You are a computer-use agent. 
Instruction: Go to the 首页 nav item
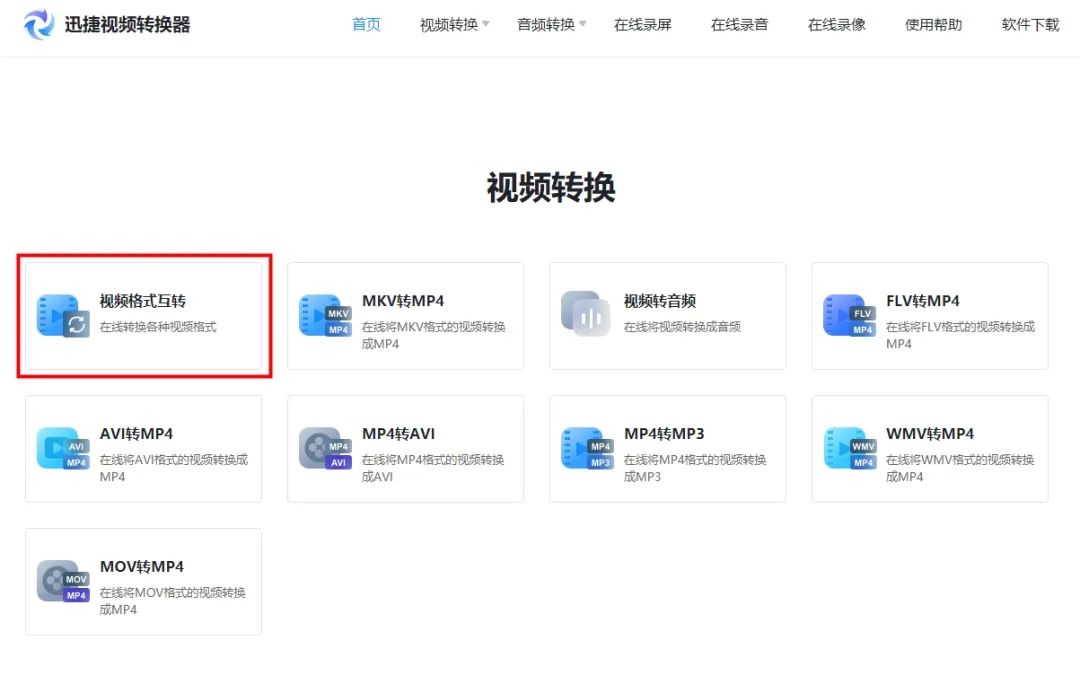(x=366, y=25)
